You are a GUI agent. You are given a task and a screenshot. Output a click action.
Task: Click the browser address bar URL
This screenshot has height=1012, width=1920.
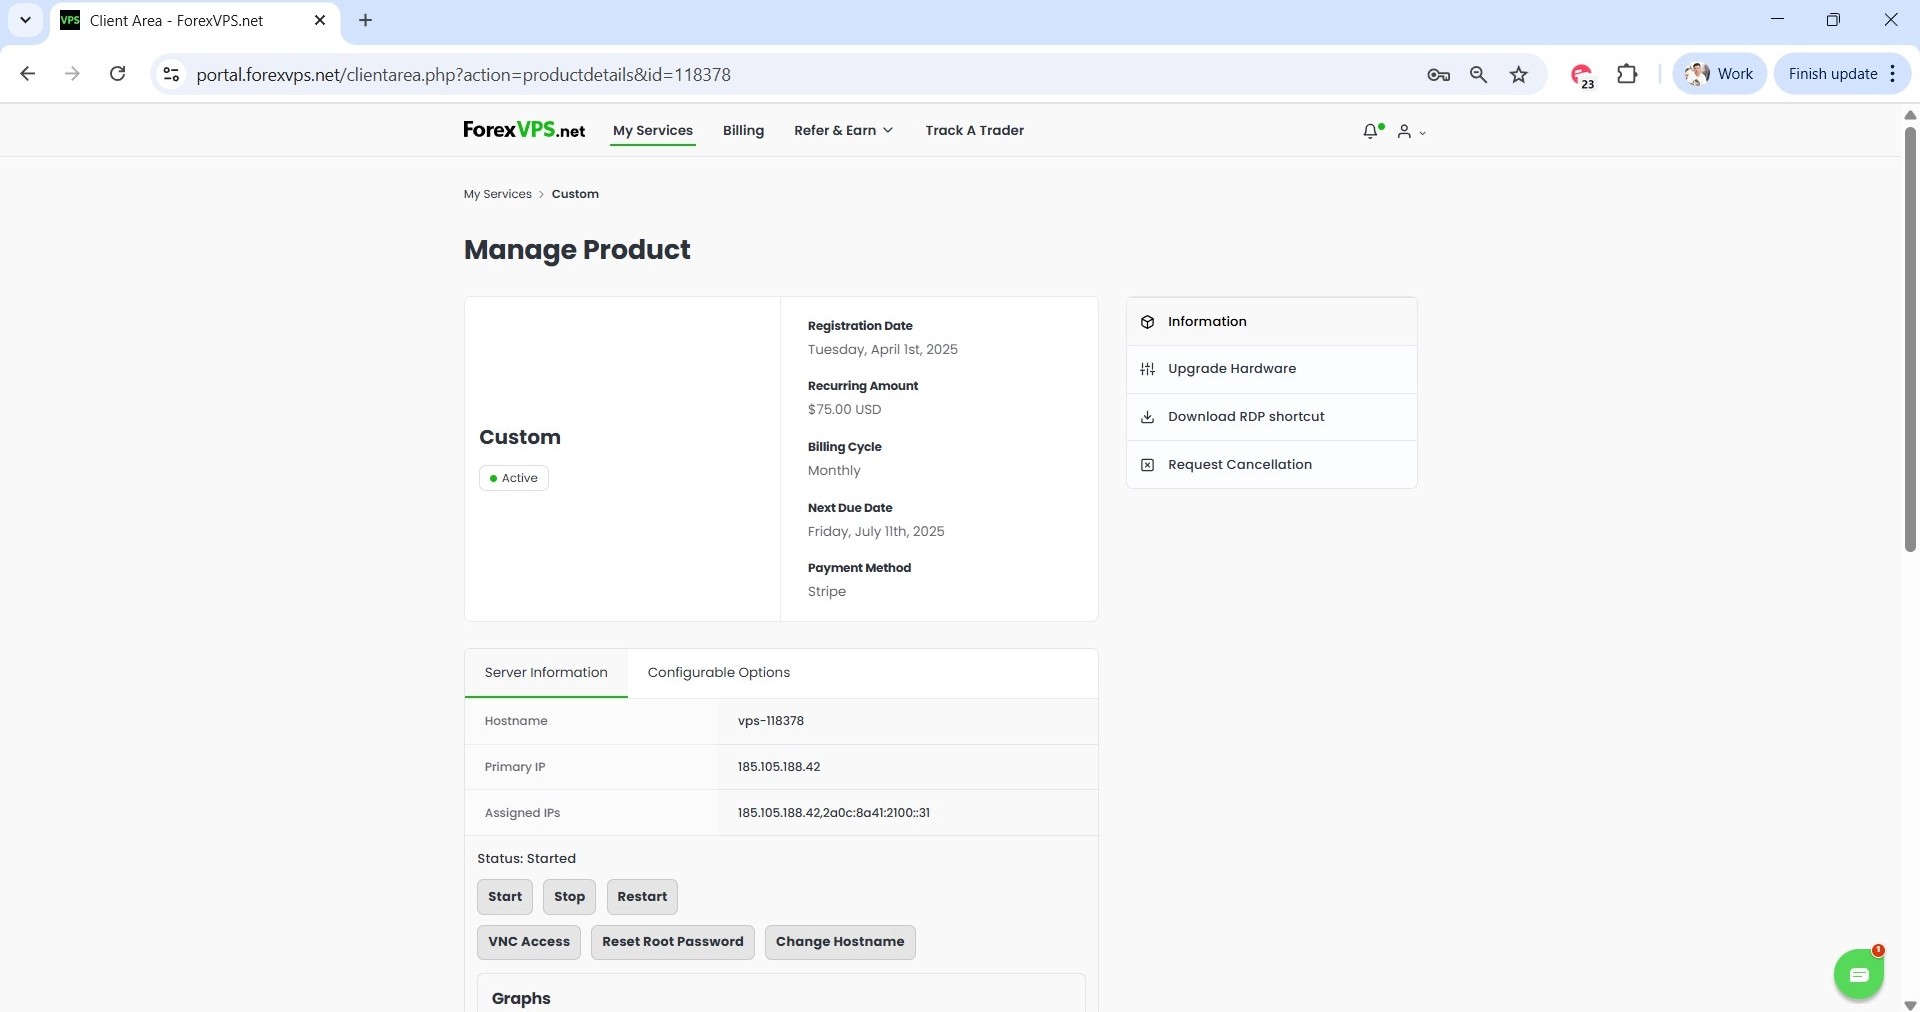[464, 75]
